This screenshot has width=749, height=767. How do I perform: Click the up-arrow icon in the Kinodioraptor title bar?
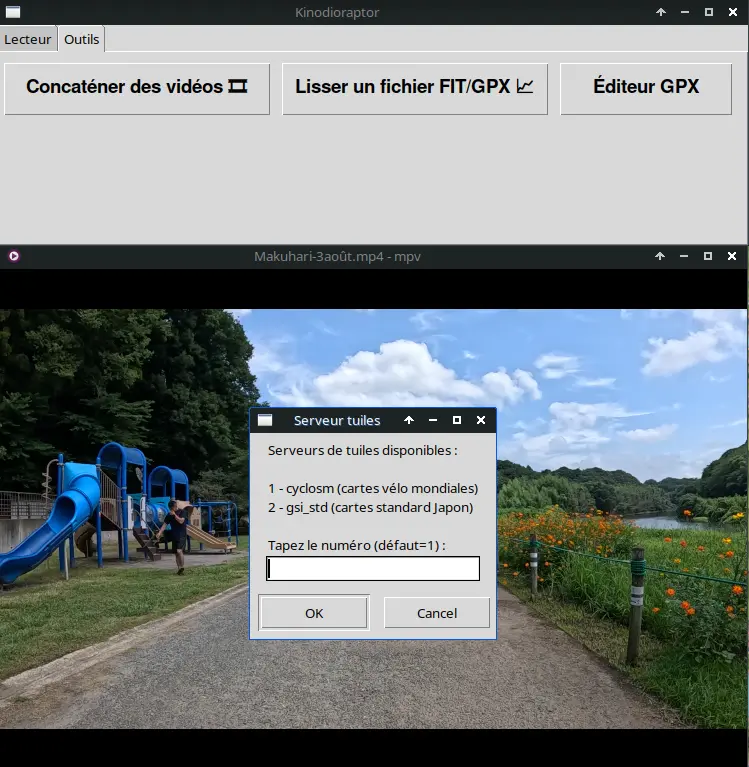[660, 12]
